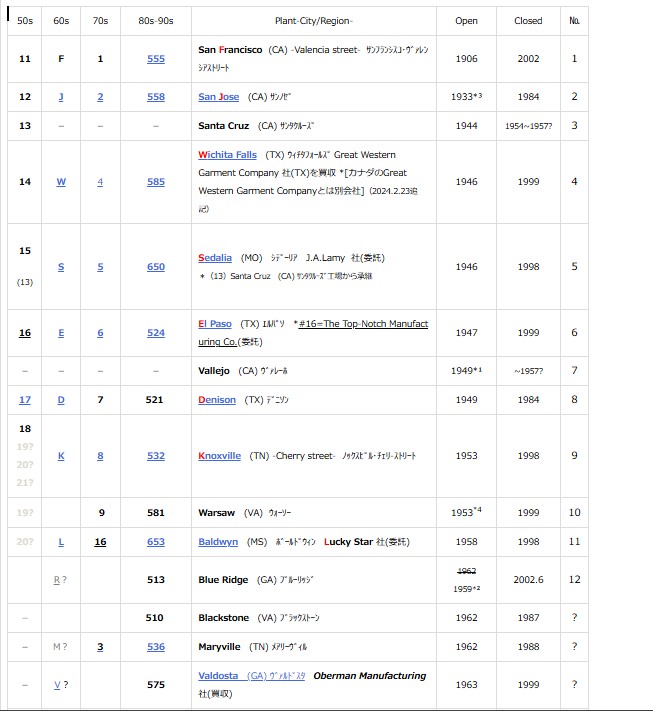Viewport: 653px width, 711px height.
Task: Select the Lucky Star text in Baldwyn row
Action: pyautogui.click(x=348, y=542)
